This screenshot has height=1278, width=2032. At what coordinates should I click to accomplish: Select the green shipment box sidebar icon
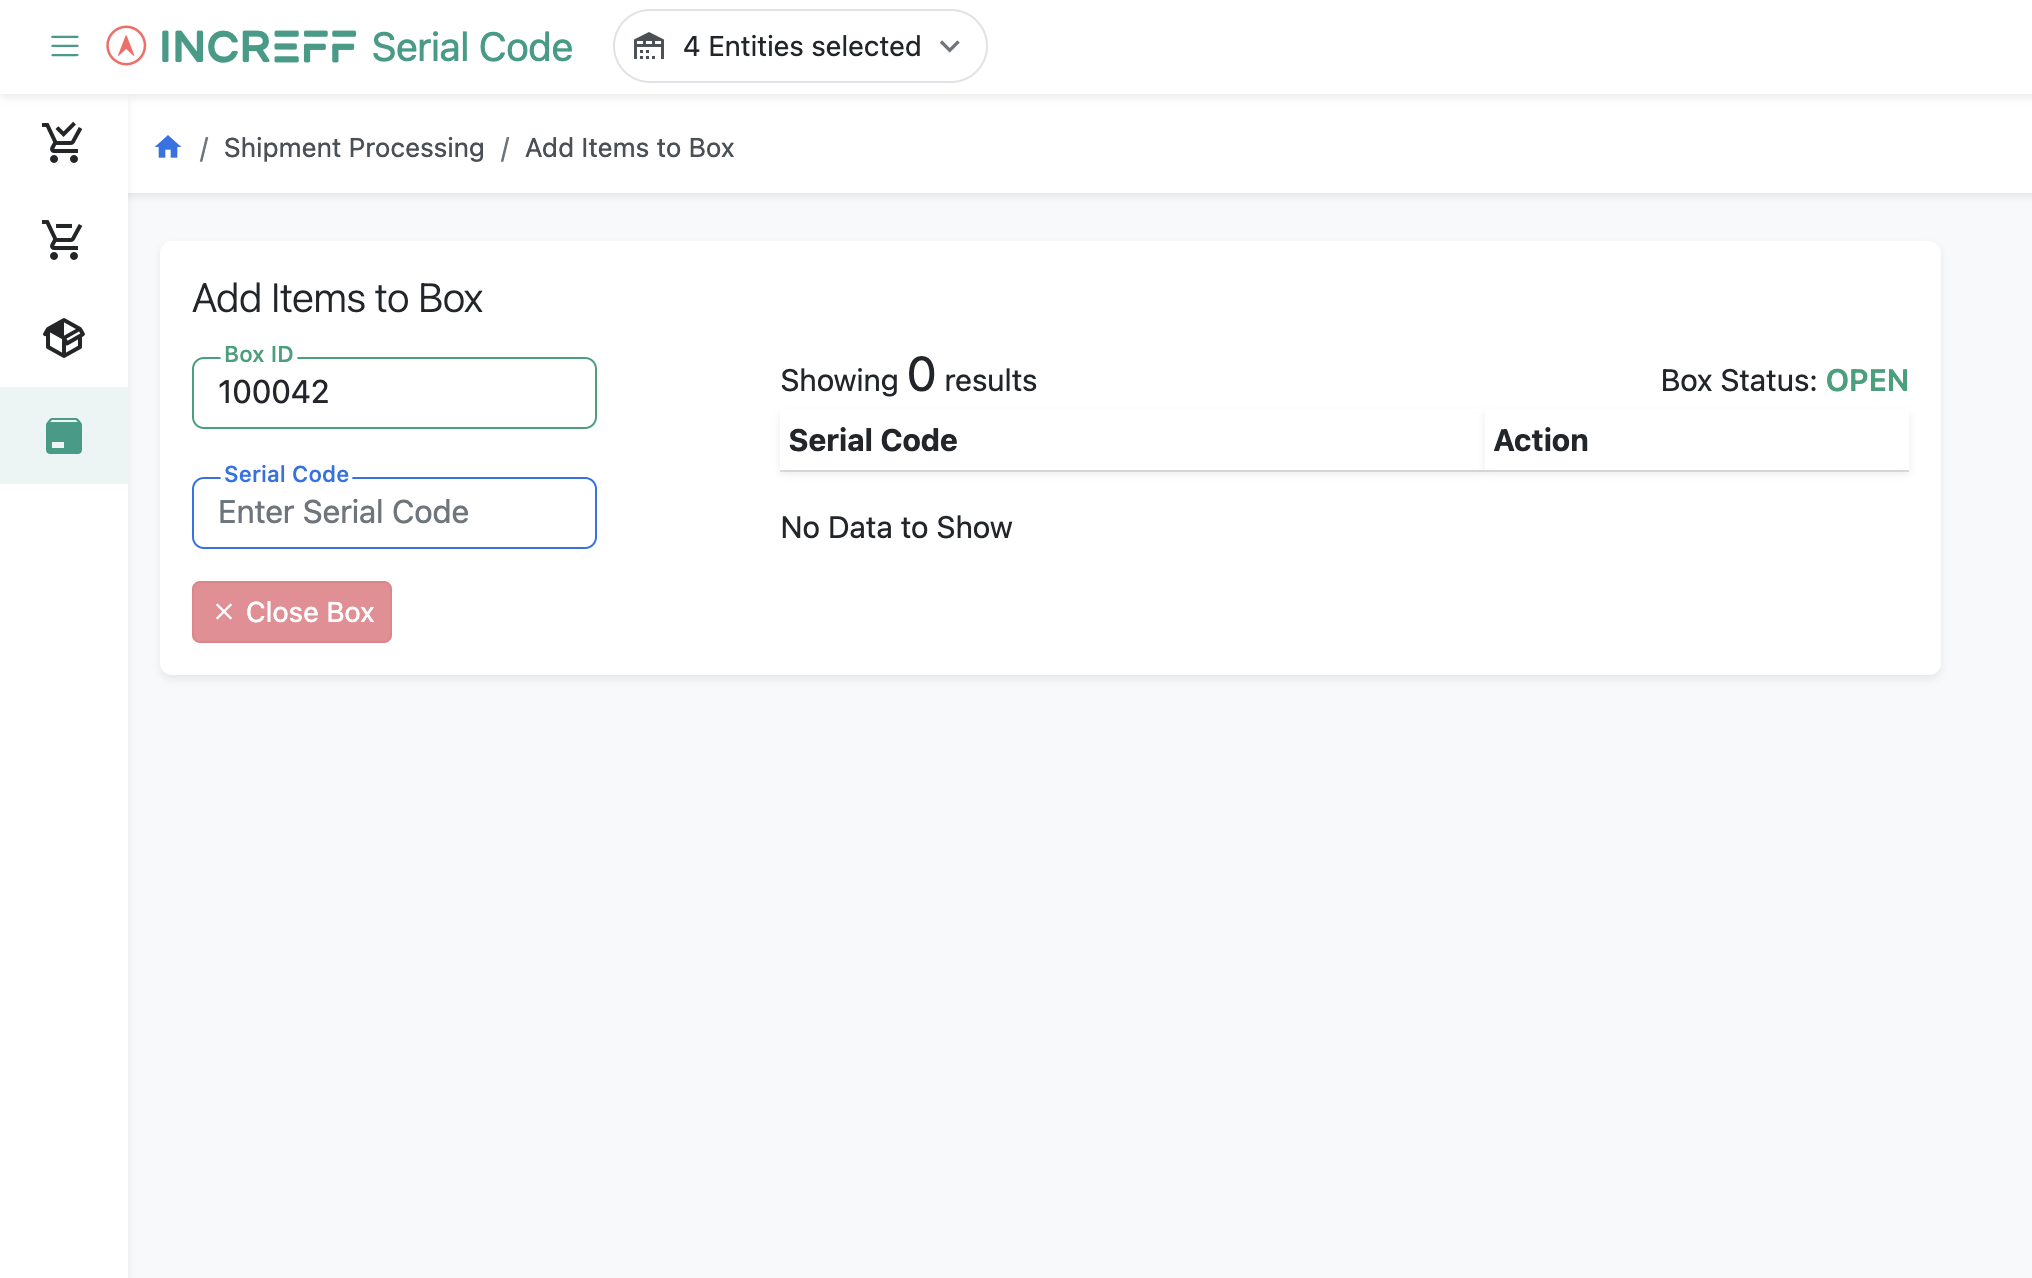pos(63,436)
